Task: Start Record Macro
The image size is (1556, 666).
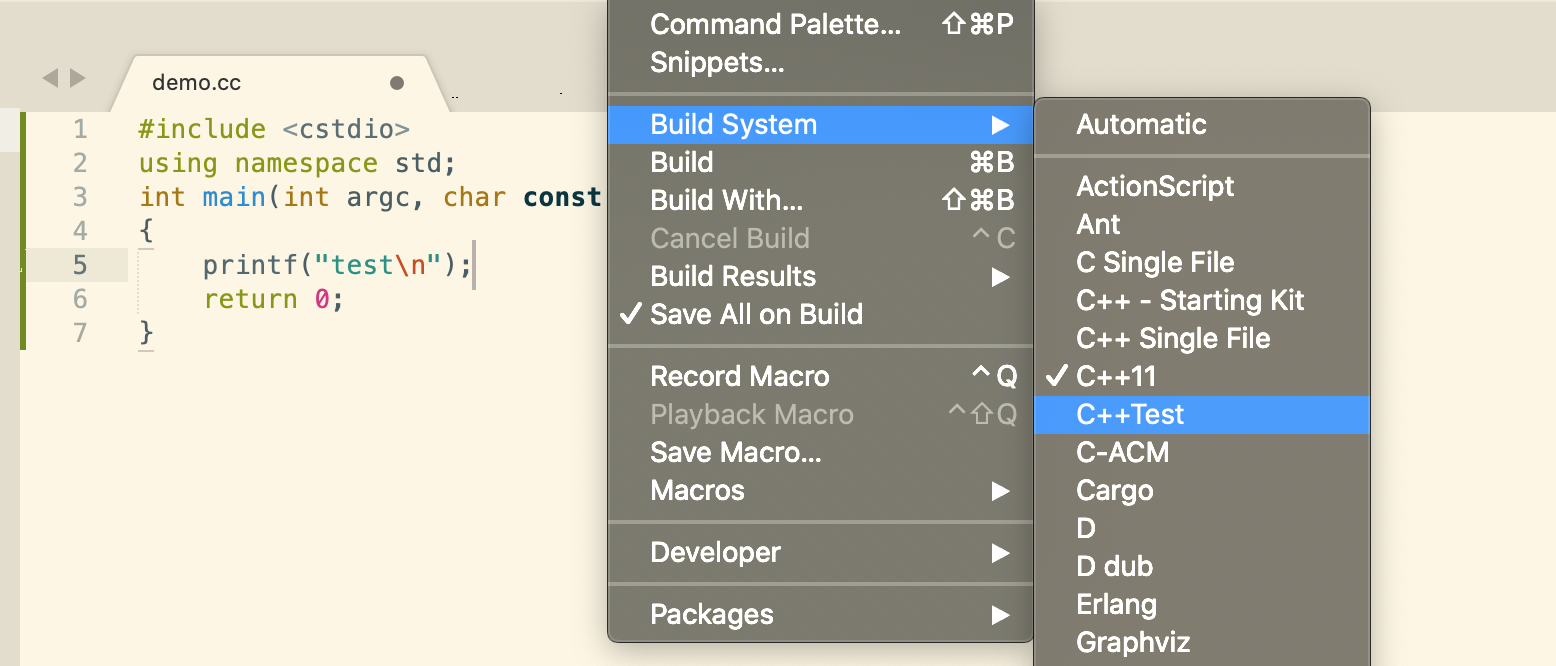Action: pyautogui.click(x=739, y=376)
